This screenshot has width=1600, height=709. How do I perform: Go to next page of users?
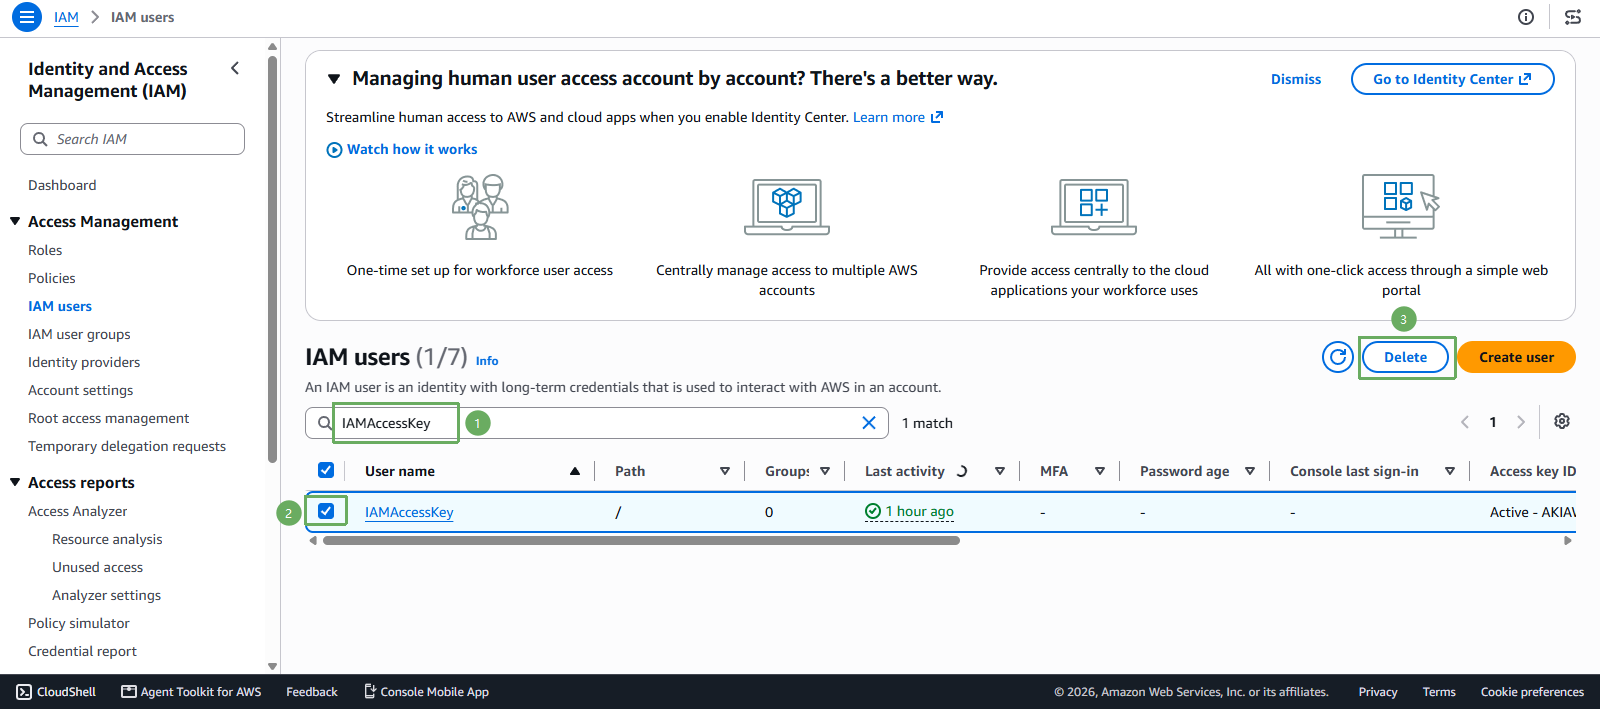[x=1521, y=422]
